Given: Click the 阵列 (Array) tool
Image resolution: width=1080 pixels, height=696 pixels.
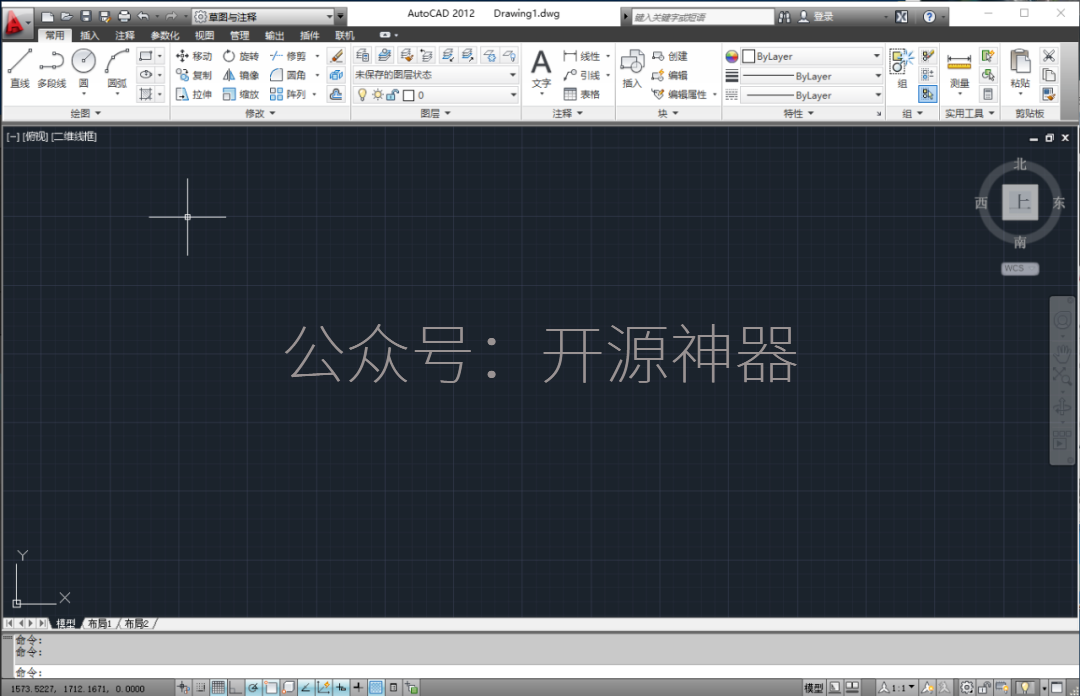Looking at the screenshot, I should tap(288, 94).
